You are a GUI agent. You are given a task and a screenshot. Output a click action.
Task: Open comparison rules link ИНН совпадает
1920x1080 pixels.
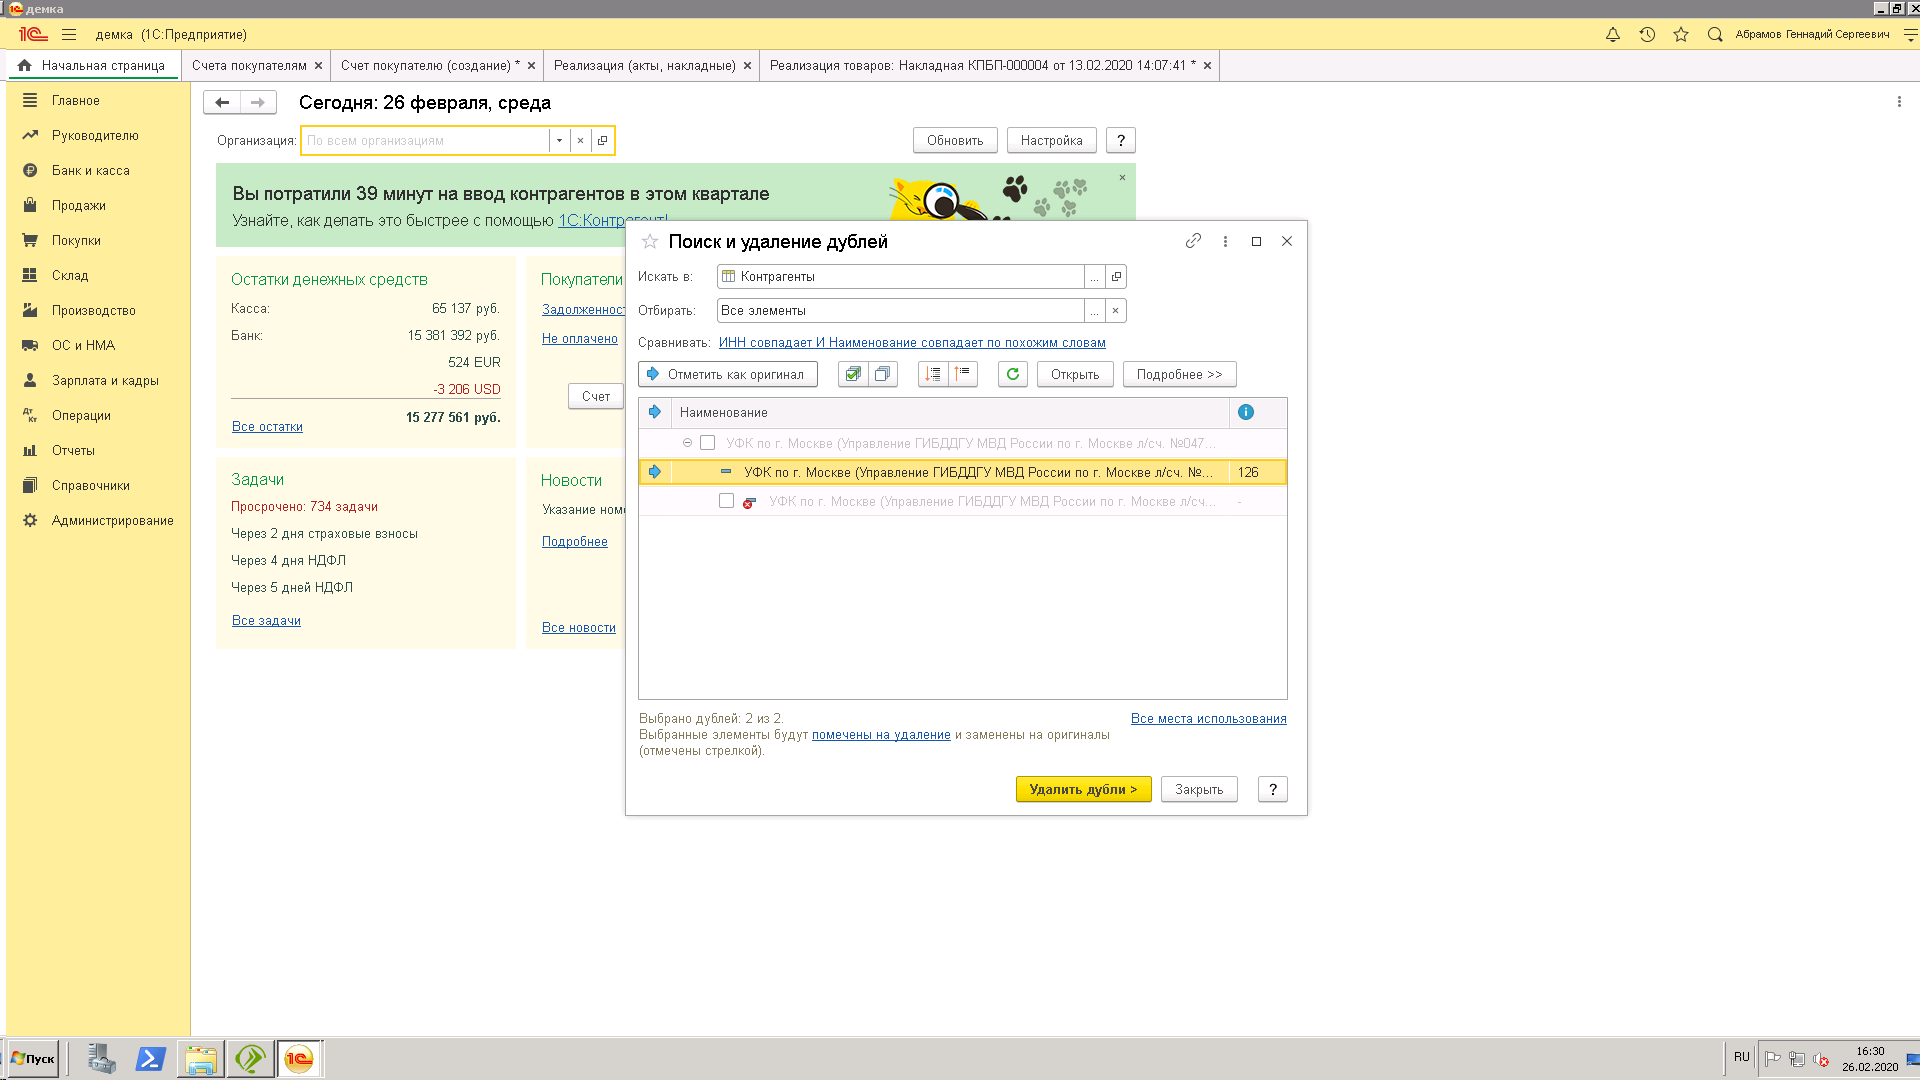tap(912, 343)
